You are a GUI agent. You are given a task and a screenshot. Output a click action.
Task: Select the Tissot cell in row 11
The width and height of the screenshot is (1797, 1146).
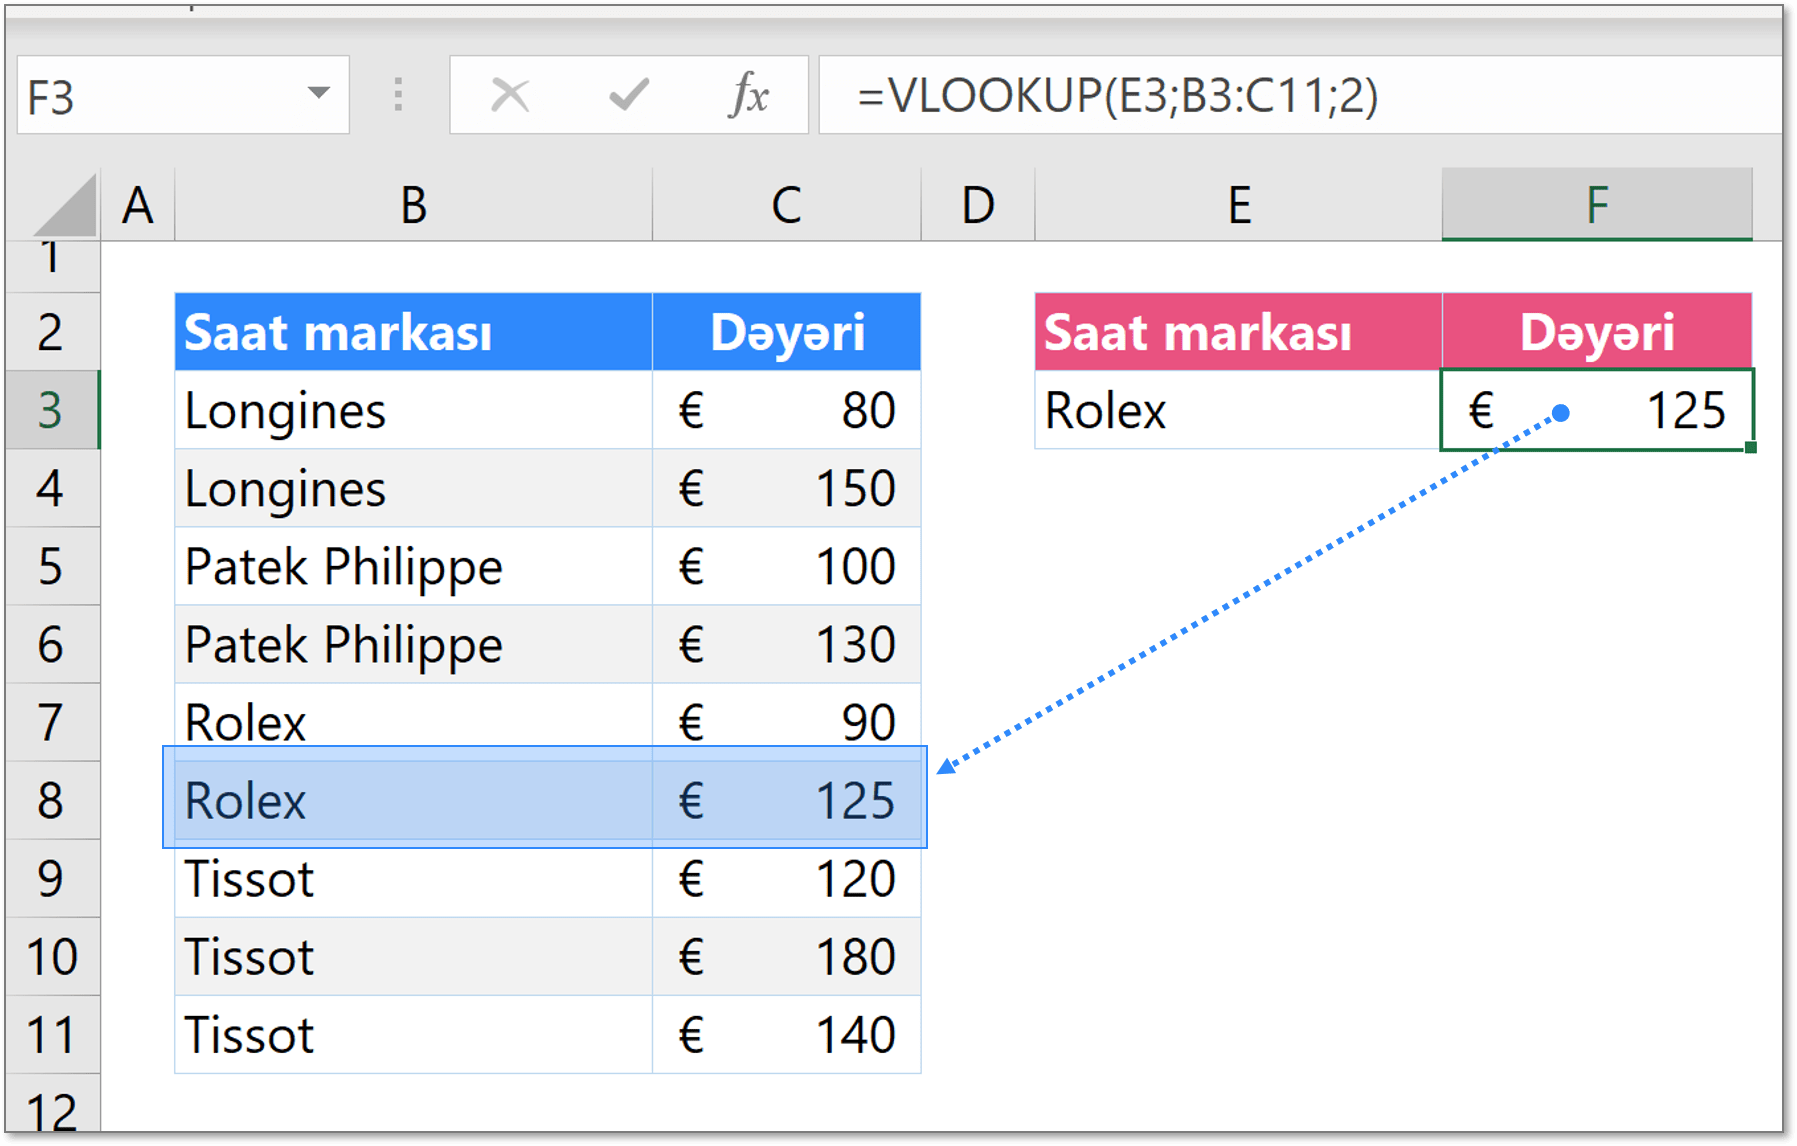coord(413,1034)
